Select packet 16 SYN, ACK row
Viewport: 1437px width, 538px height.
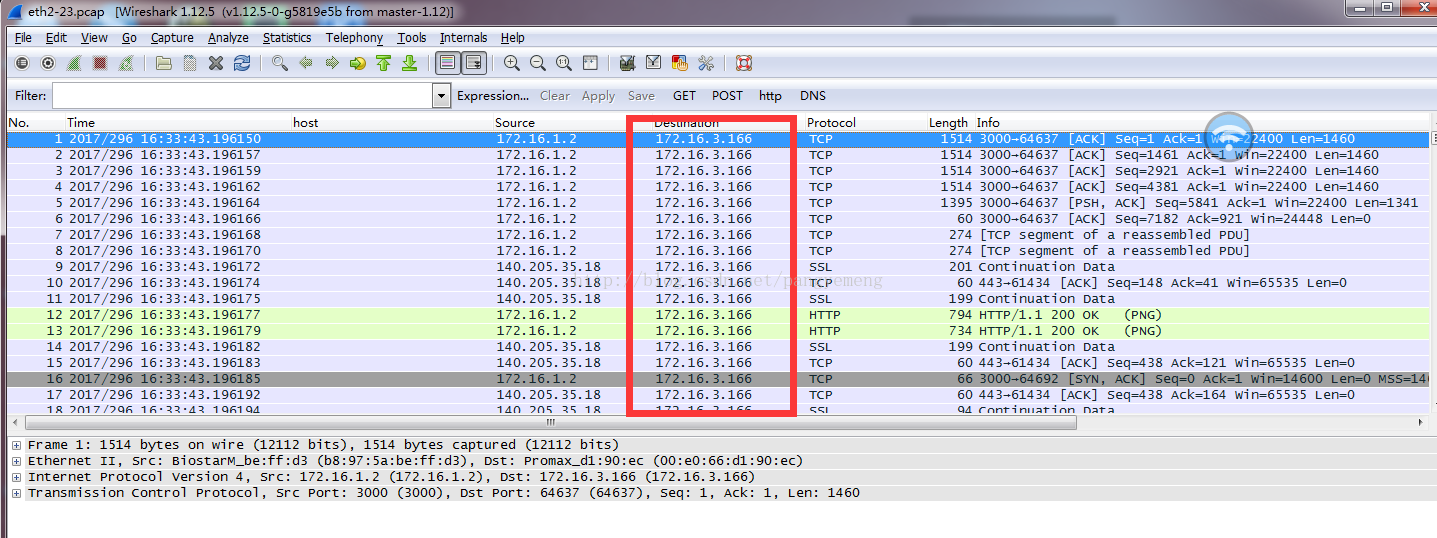717,379
